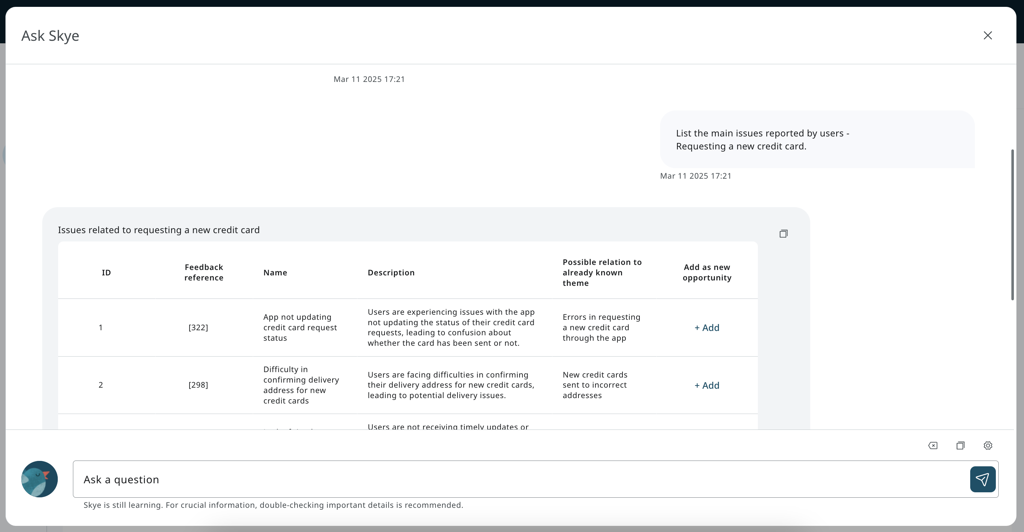Open feedback reference [298]
This screenshot has width=1024, height=532.
[198, 385]
